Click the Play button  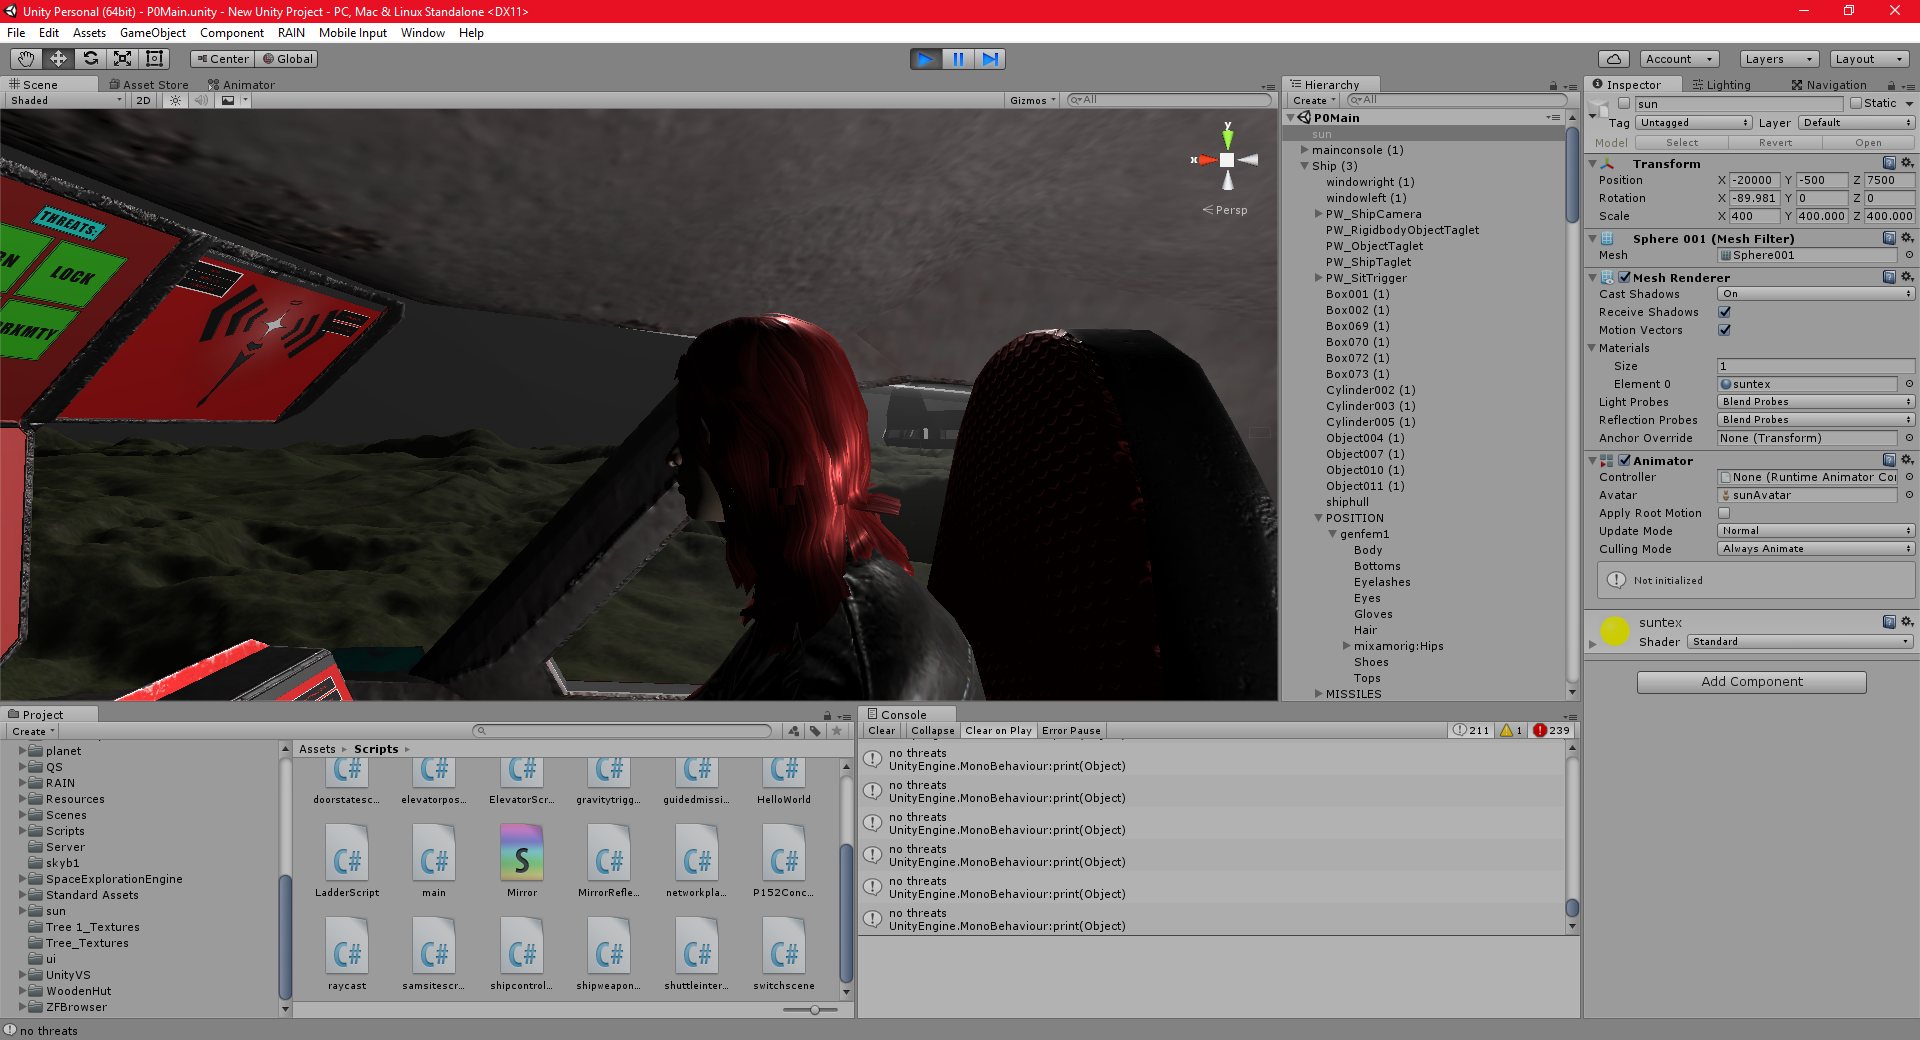(926, 59)
